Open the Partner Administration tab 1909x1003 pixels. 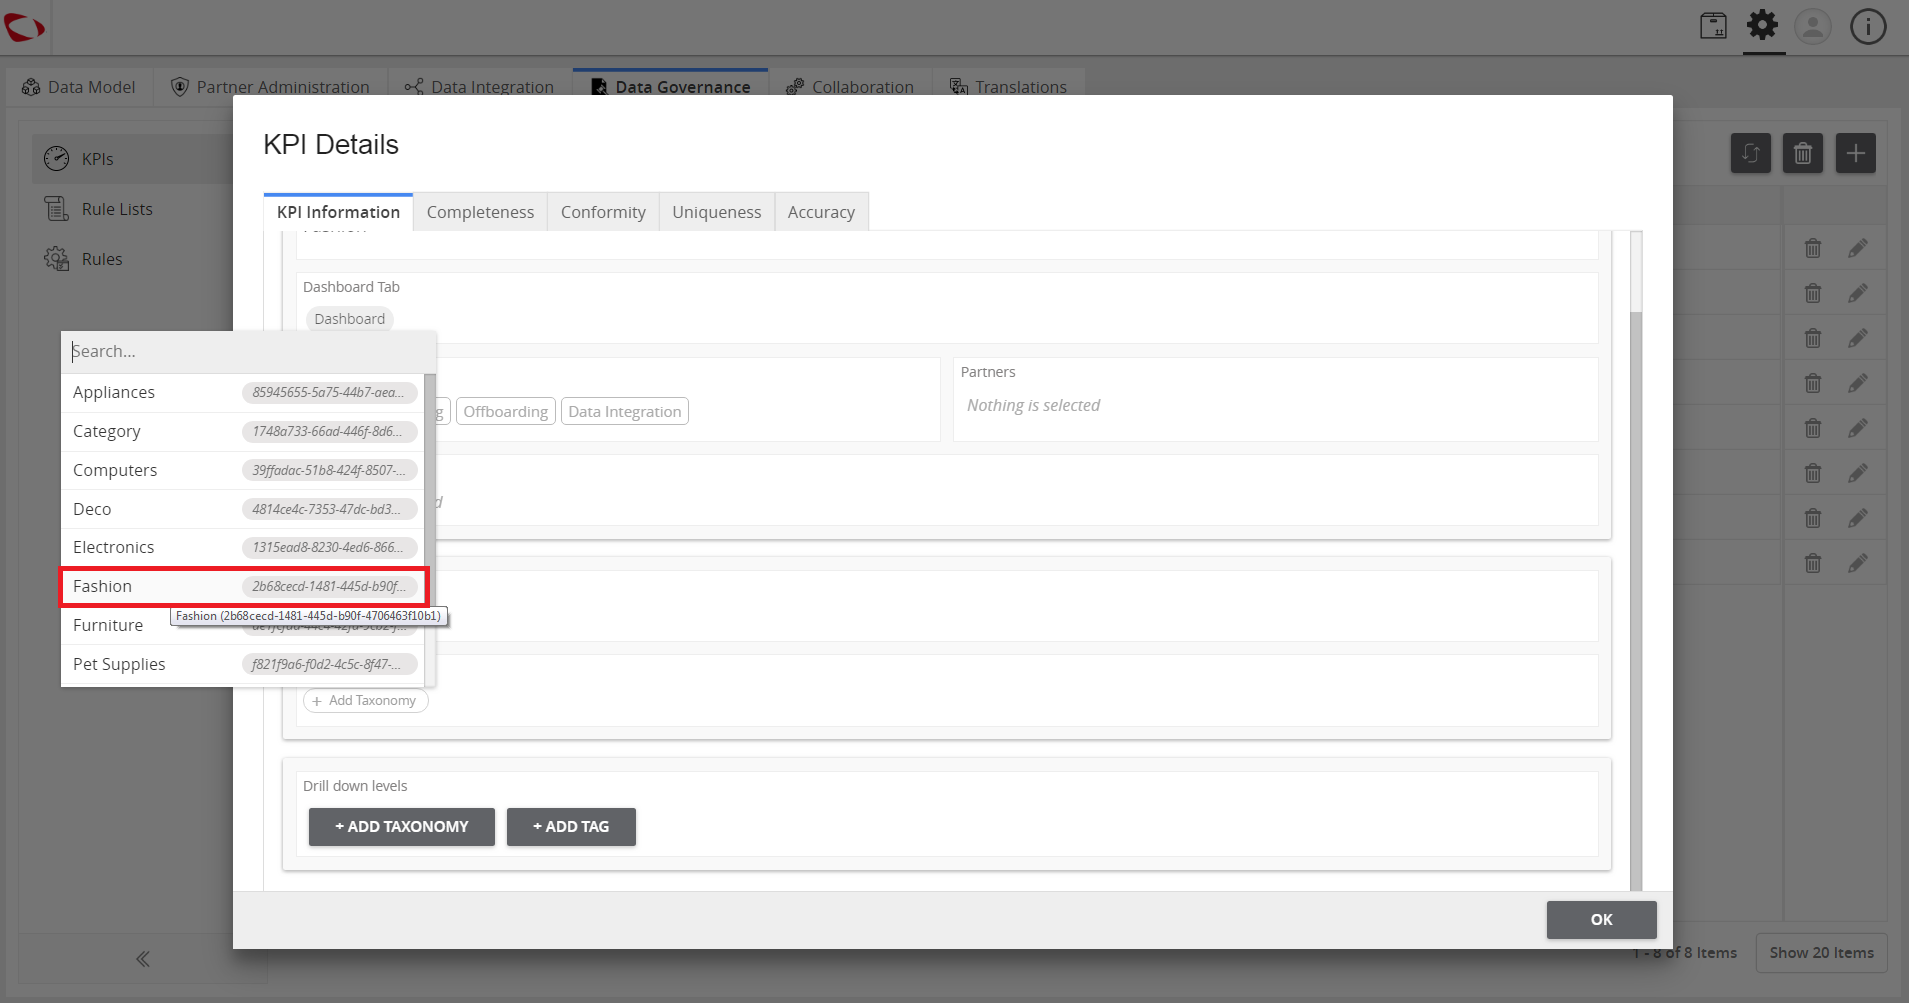[x=270, y=87]
